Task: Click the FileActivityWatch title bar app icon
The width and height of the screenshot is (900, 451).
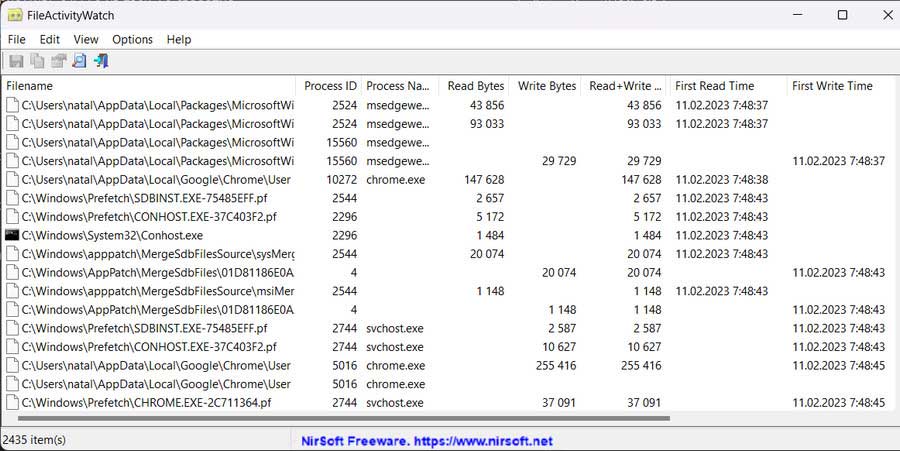Action: 15,15
